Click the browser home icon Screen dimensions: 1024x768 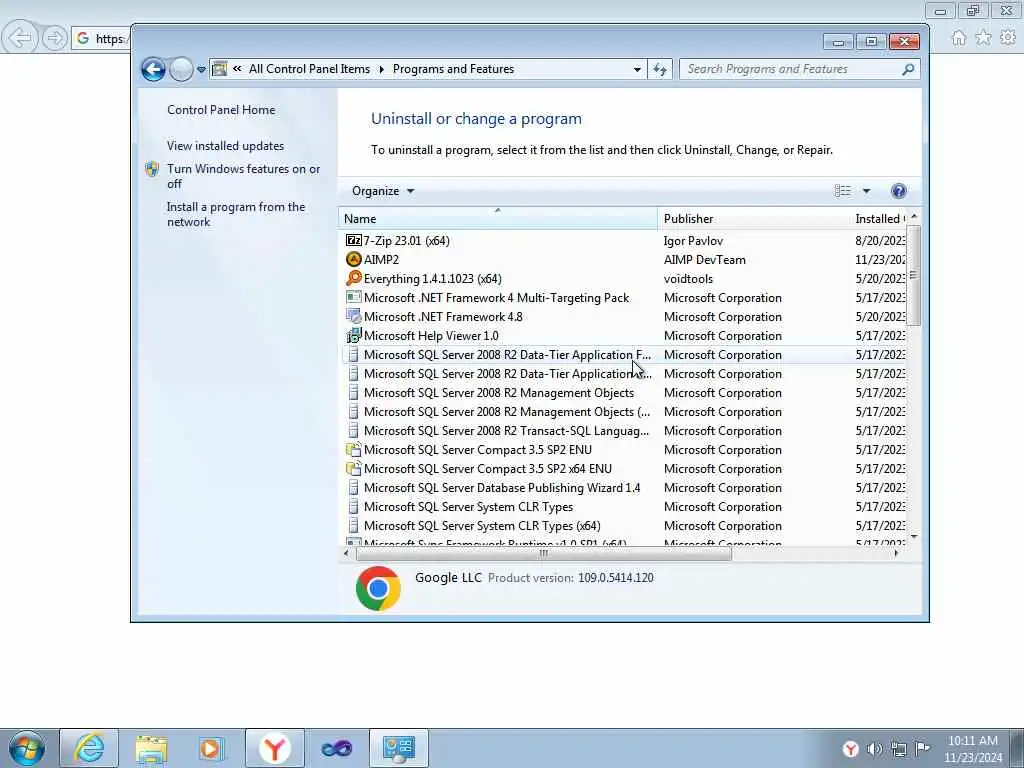pyautogui.click(x=959, y=38)
